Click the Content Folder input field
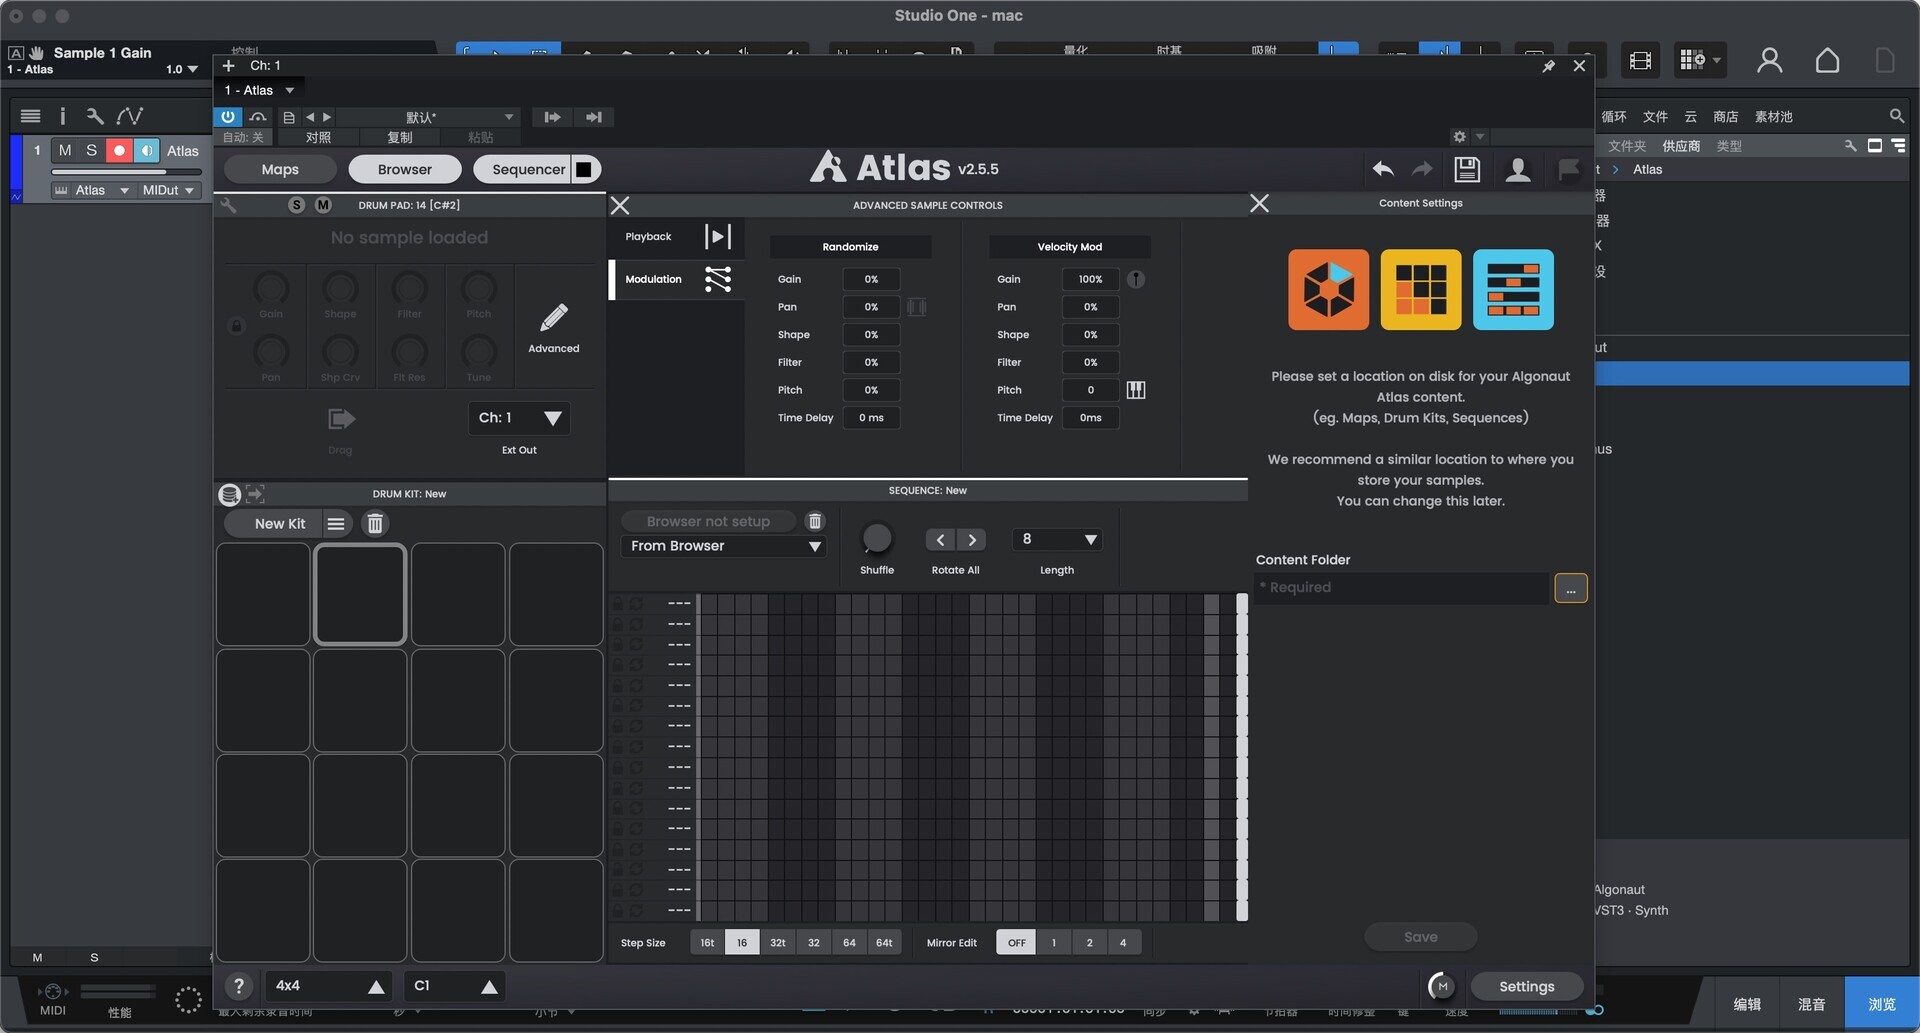 (1401, 588)
